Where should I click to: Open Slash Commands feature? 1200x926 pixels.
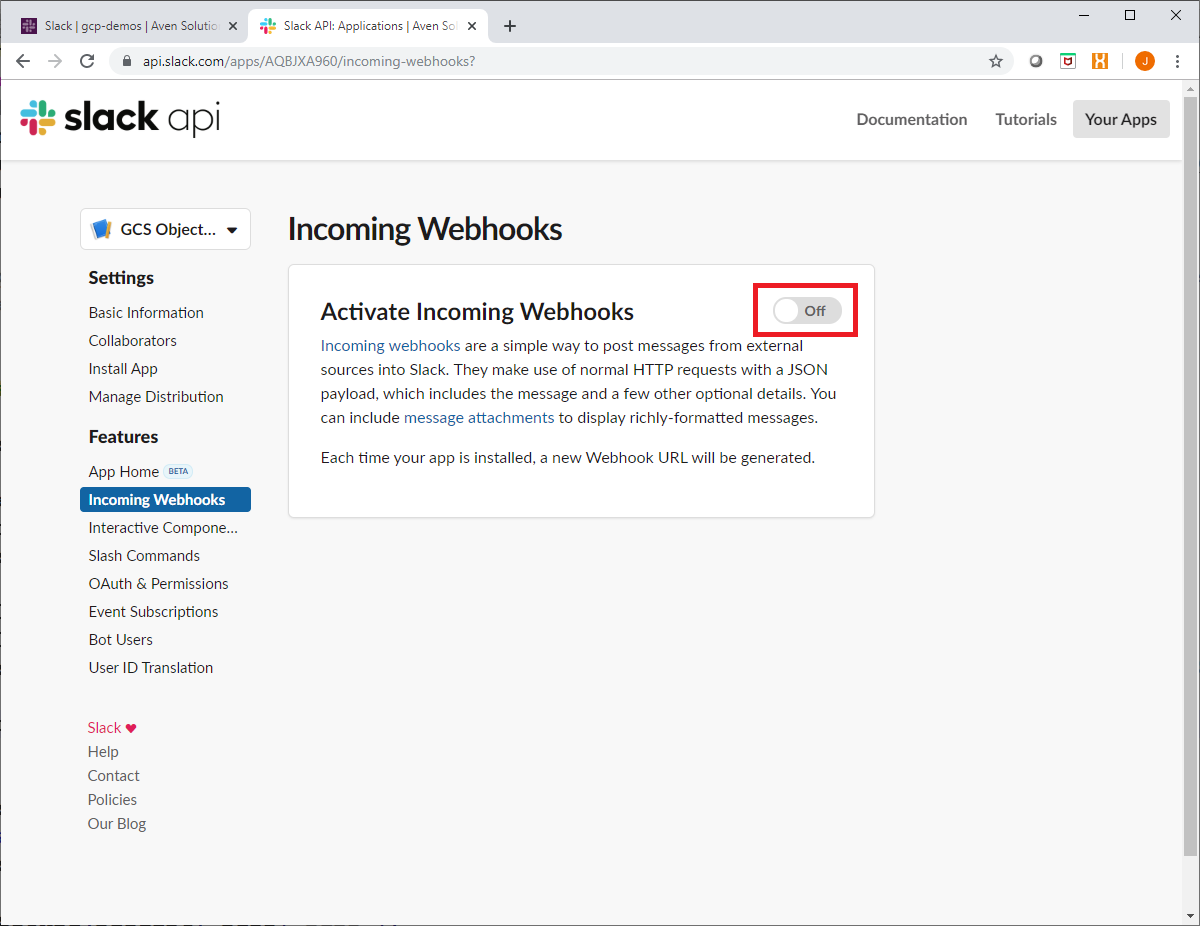point(144,556)
